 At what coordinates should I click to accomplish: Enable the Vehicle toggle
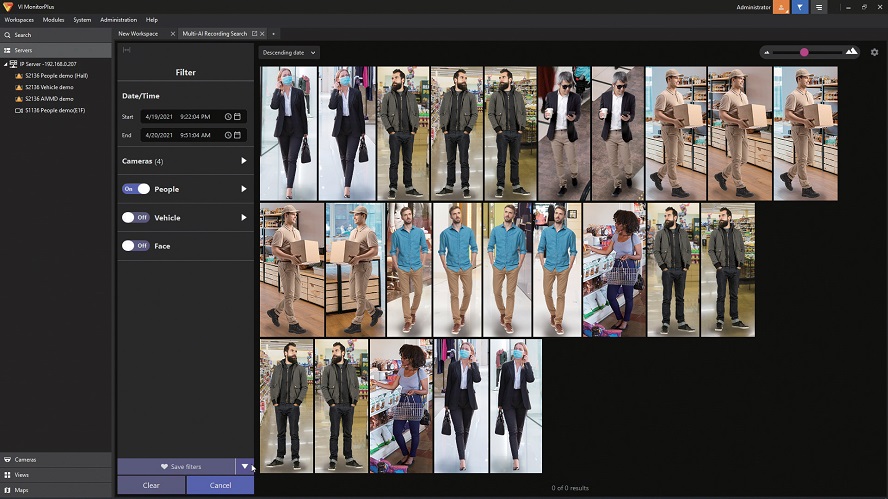pyautogui.click(x=136, y=217)
